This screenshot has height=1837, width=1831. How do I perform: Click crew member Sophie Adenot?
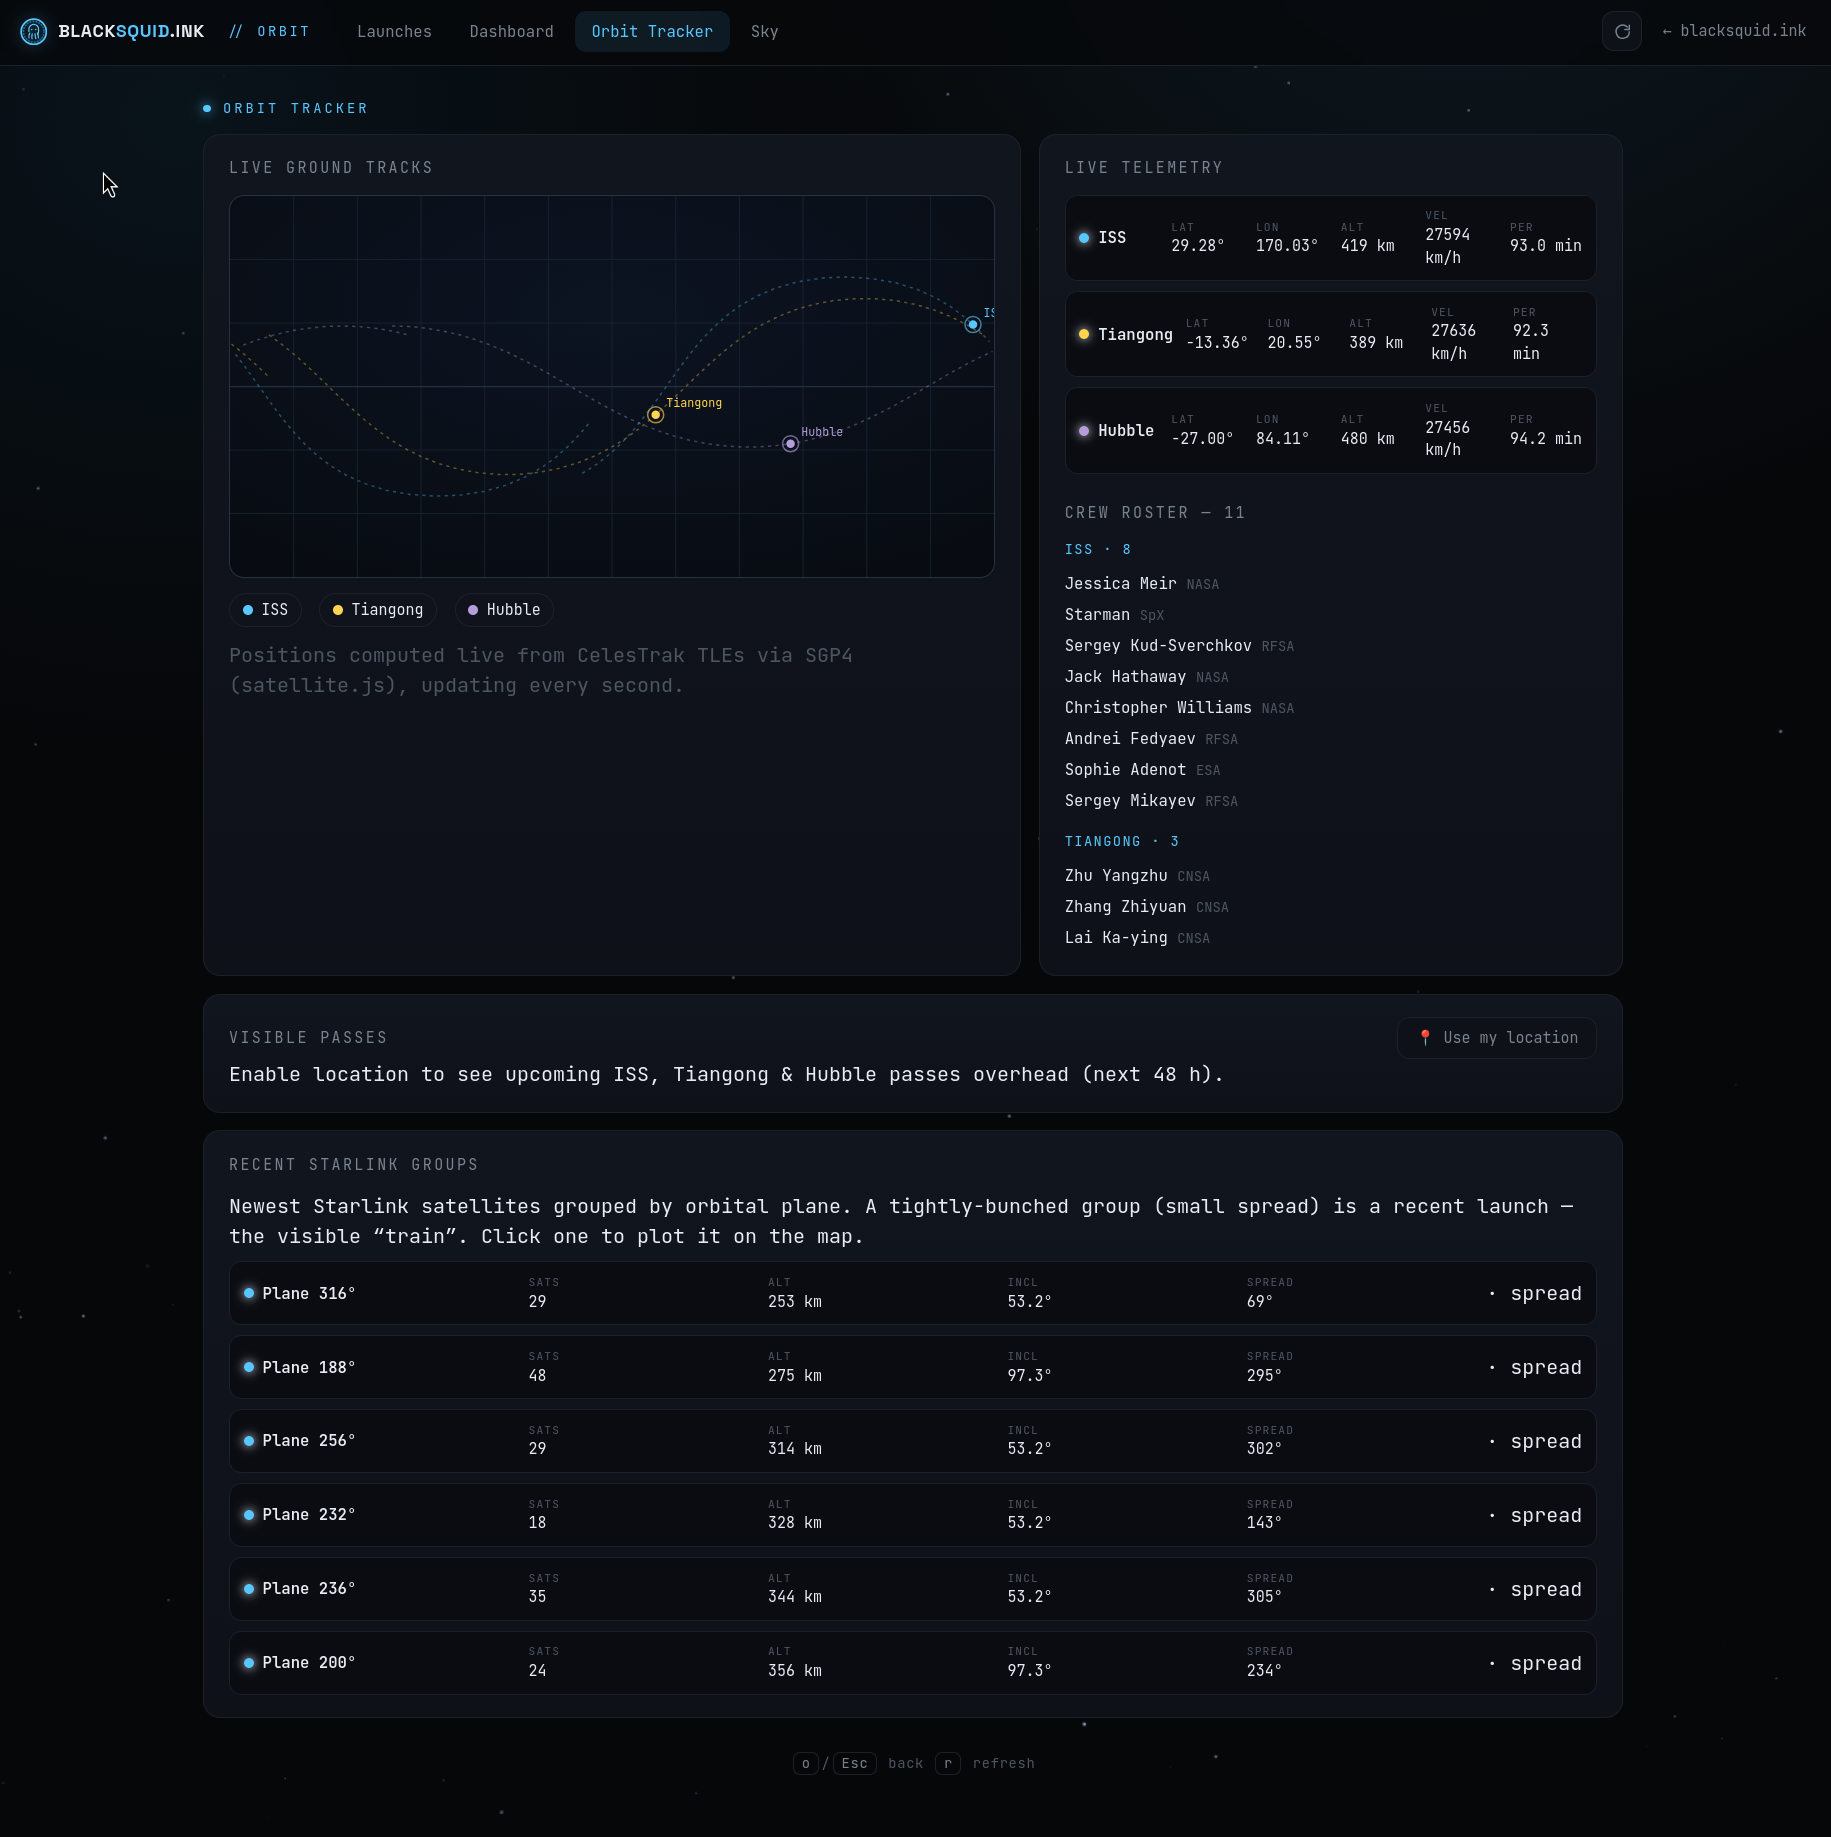click(x=1125, y=770)
